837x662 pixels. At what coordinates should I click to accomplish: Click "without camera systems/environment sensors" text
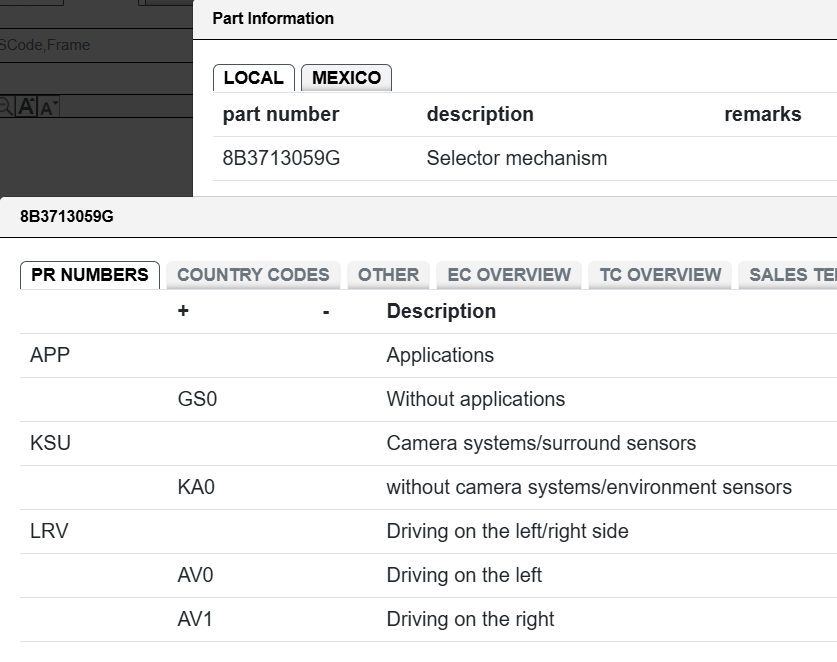click(x=589, y=487)
